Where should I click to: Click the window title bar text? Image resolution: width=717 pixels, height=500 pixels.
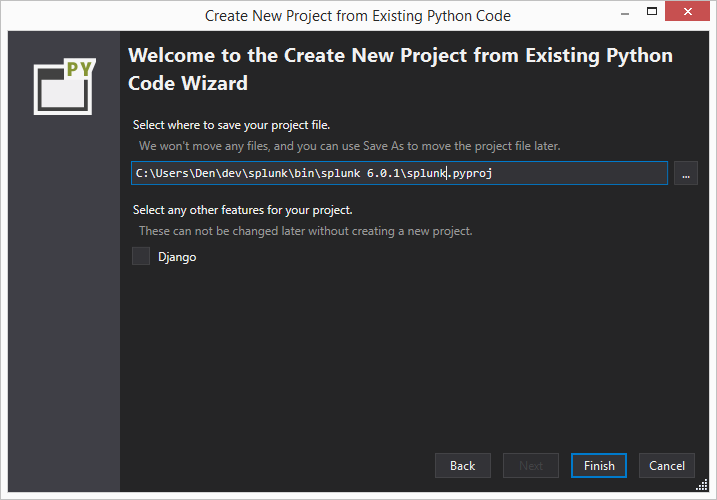358,16
